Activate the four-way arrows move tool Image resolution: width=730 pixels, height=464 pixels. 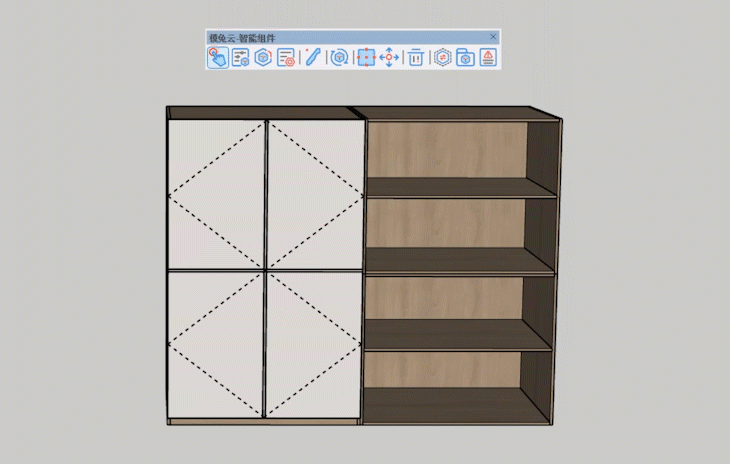(x=389, y=58)
